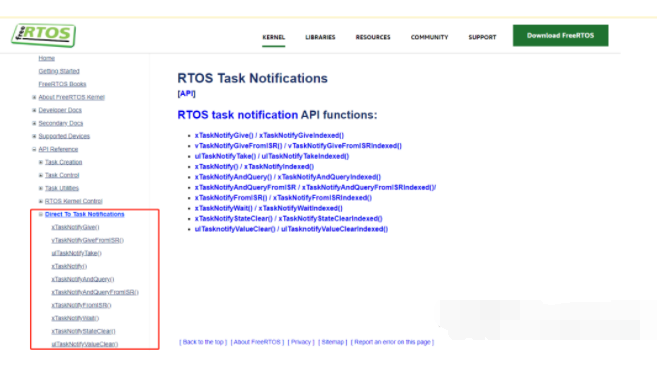Click the Back to the top footer link
Screen dimensions: 657x366
203,342
